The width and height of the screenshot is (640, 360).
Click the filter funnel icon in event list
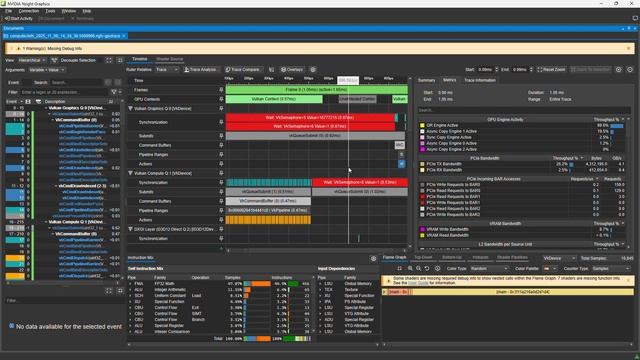tap(114, 92)
